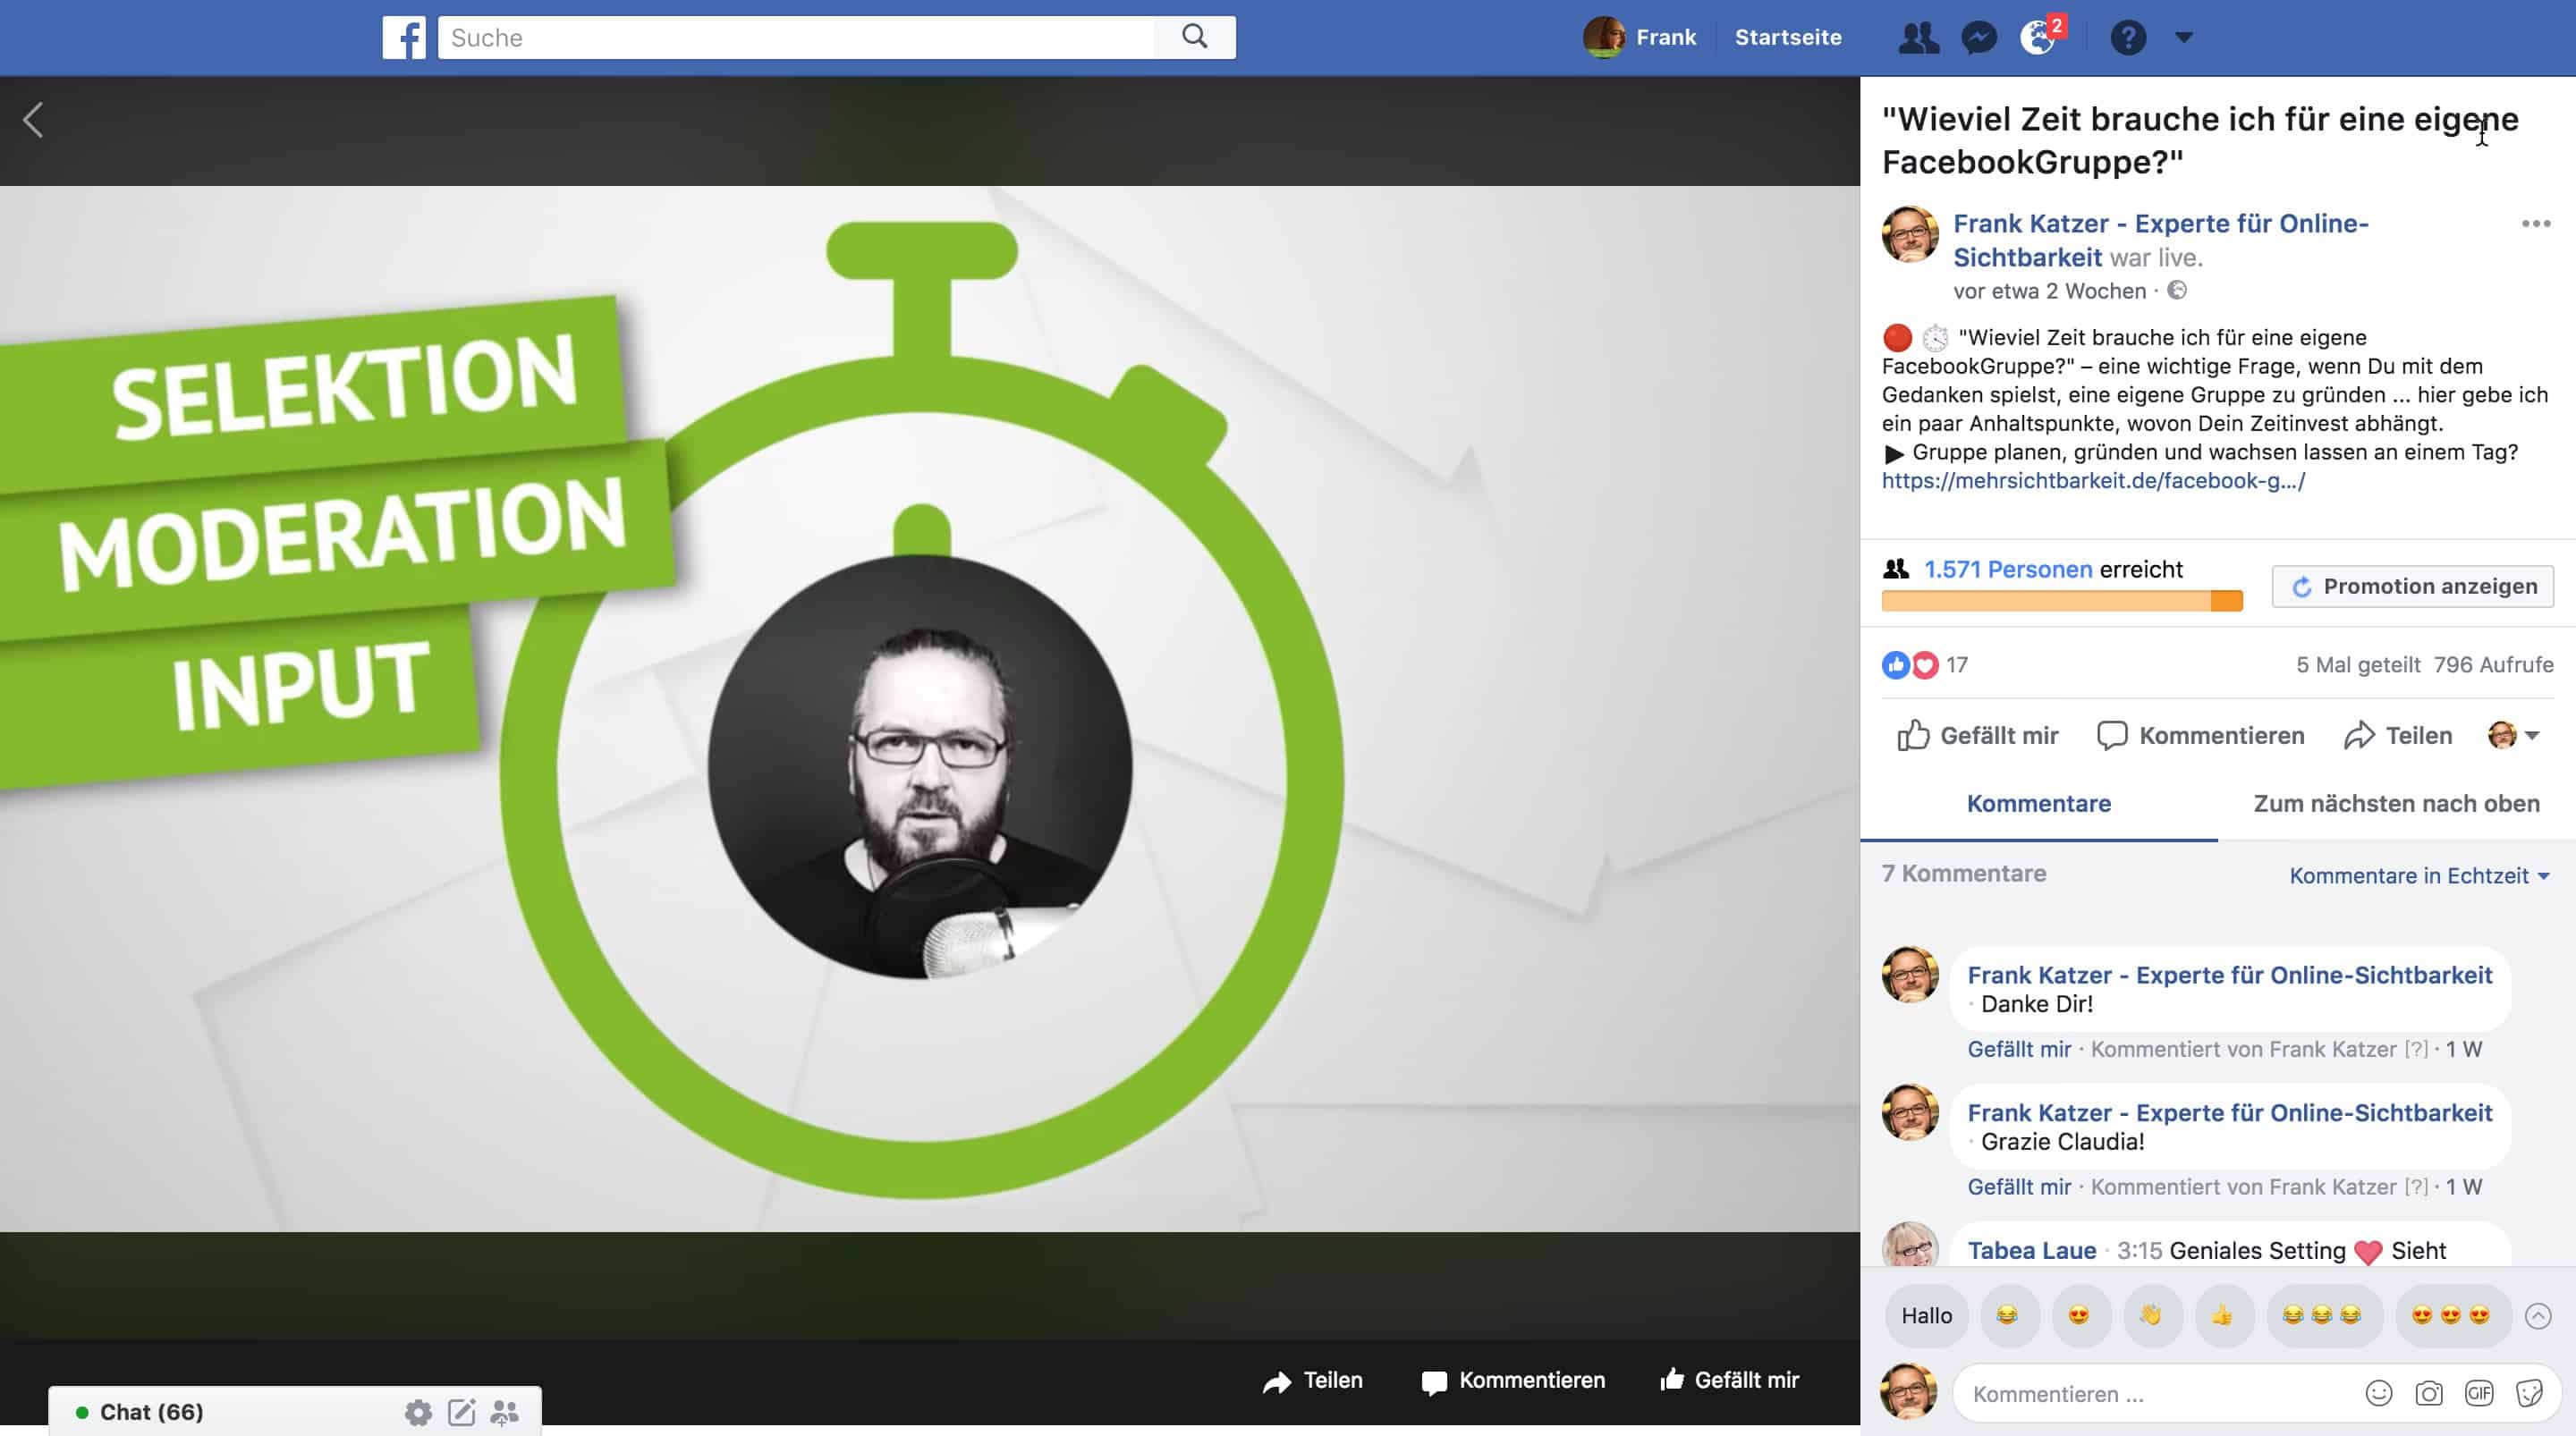Click Frank Katzer avatar in post header

click(1910, 234)
